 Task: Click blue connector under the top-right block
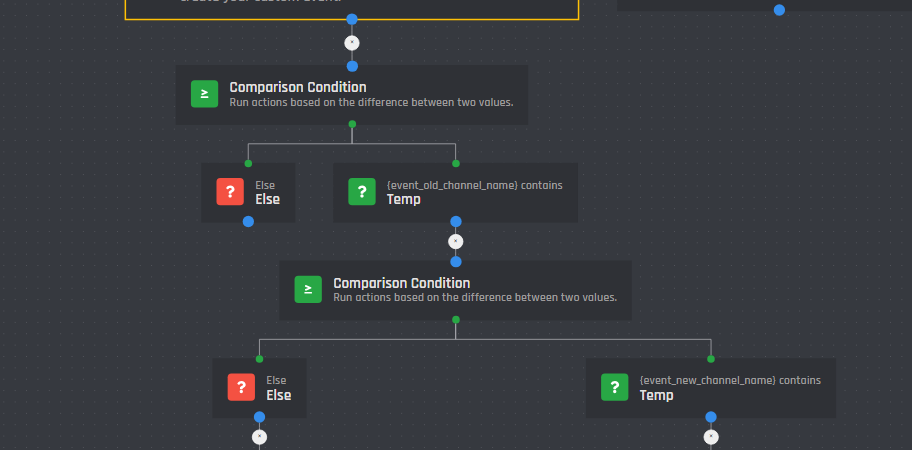coord(779,10)
